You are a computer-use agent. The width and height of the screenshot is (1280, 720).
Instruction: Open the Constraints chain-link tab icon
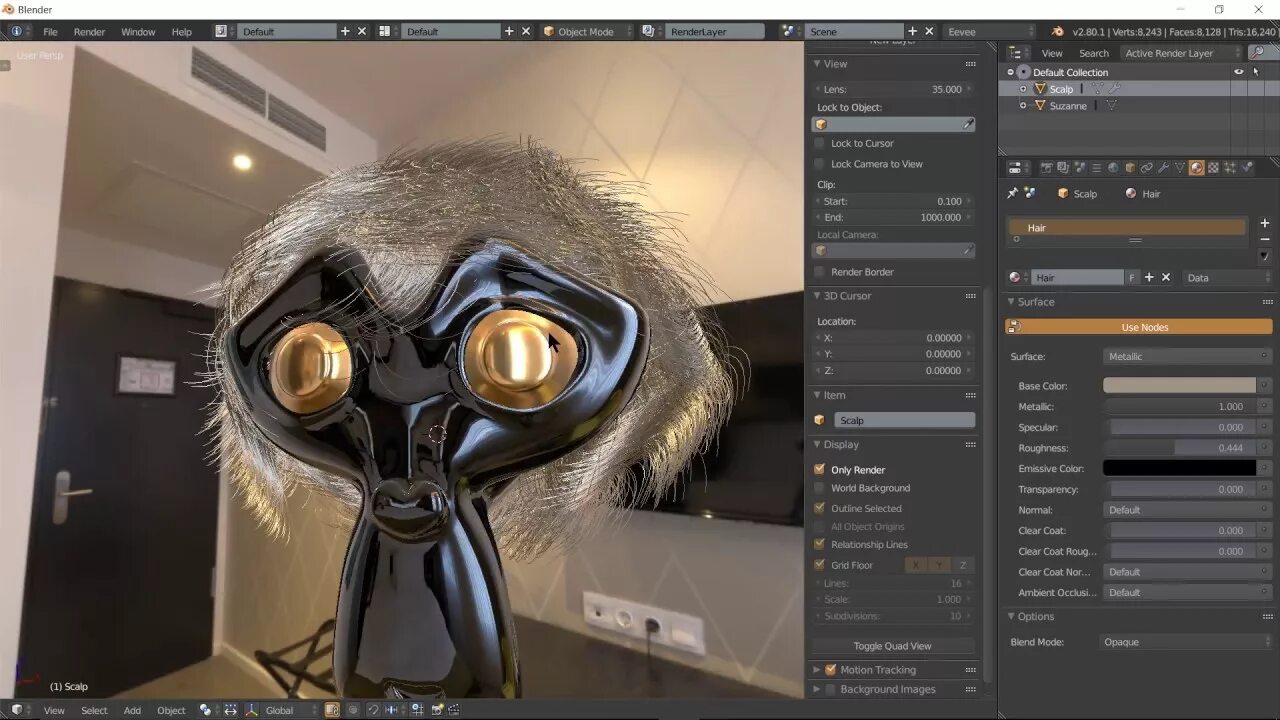click(1146, 168)
